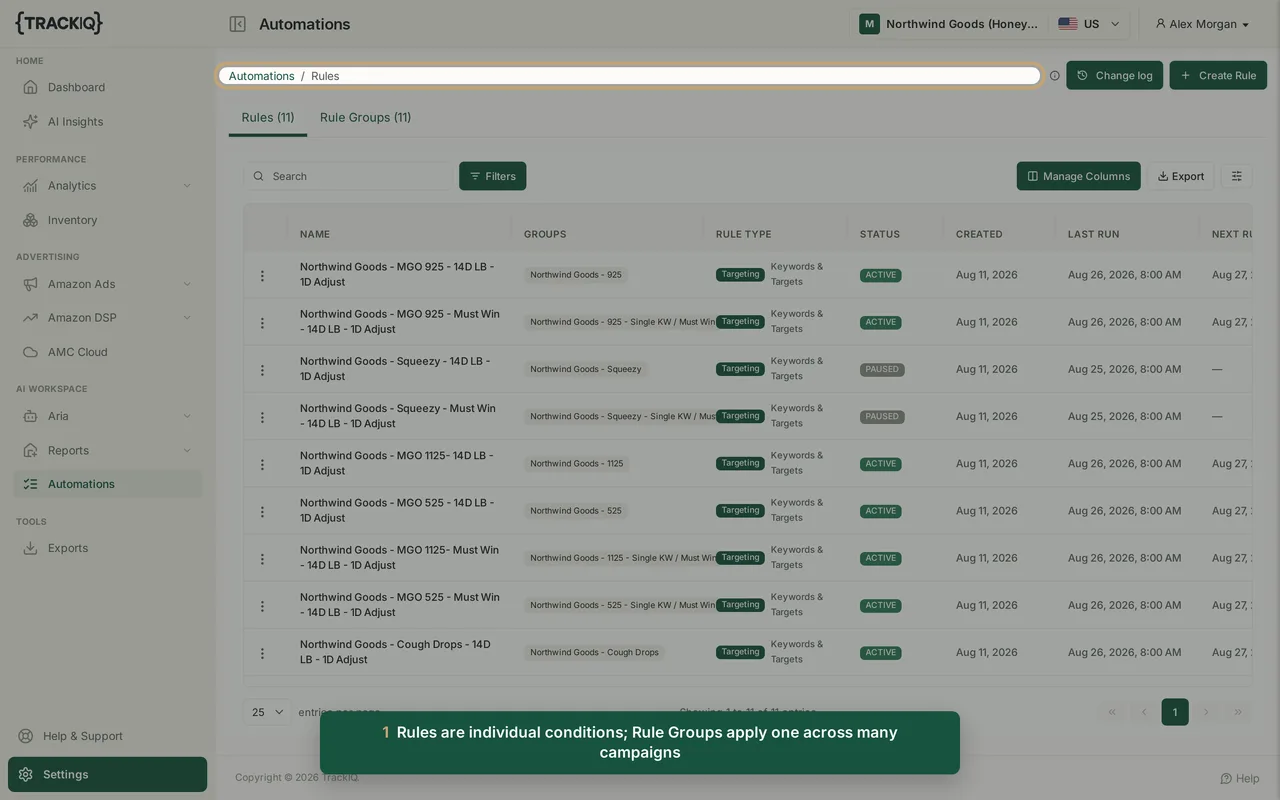
Task: Open the Change log
Action: [1114, 75]
